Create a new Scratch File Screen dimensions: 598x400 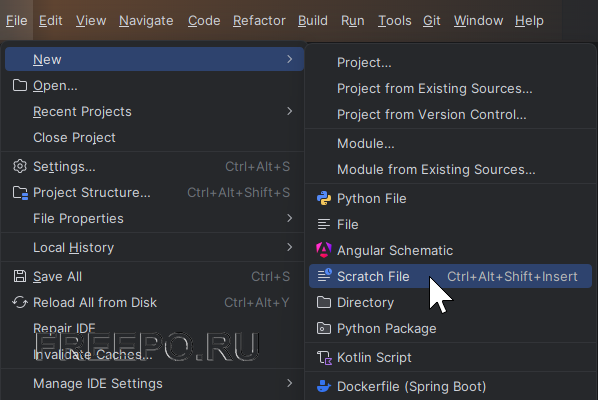click(x=450, y=276)
